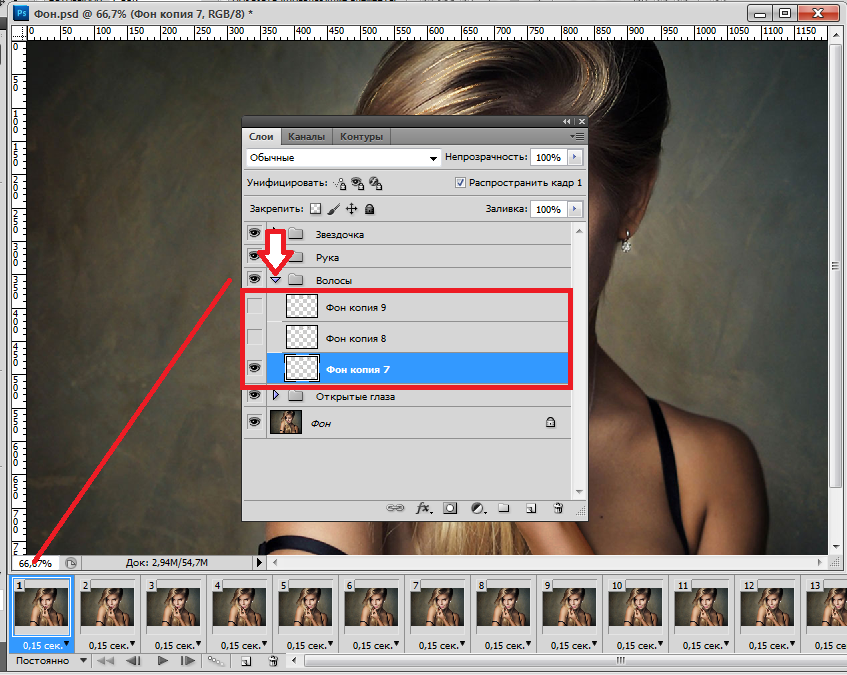The height and width of the screenshot is (675, 847).
Task: Open the fx layer style menu
Action: 424,508
